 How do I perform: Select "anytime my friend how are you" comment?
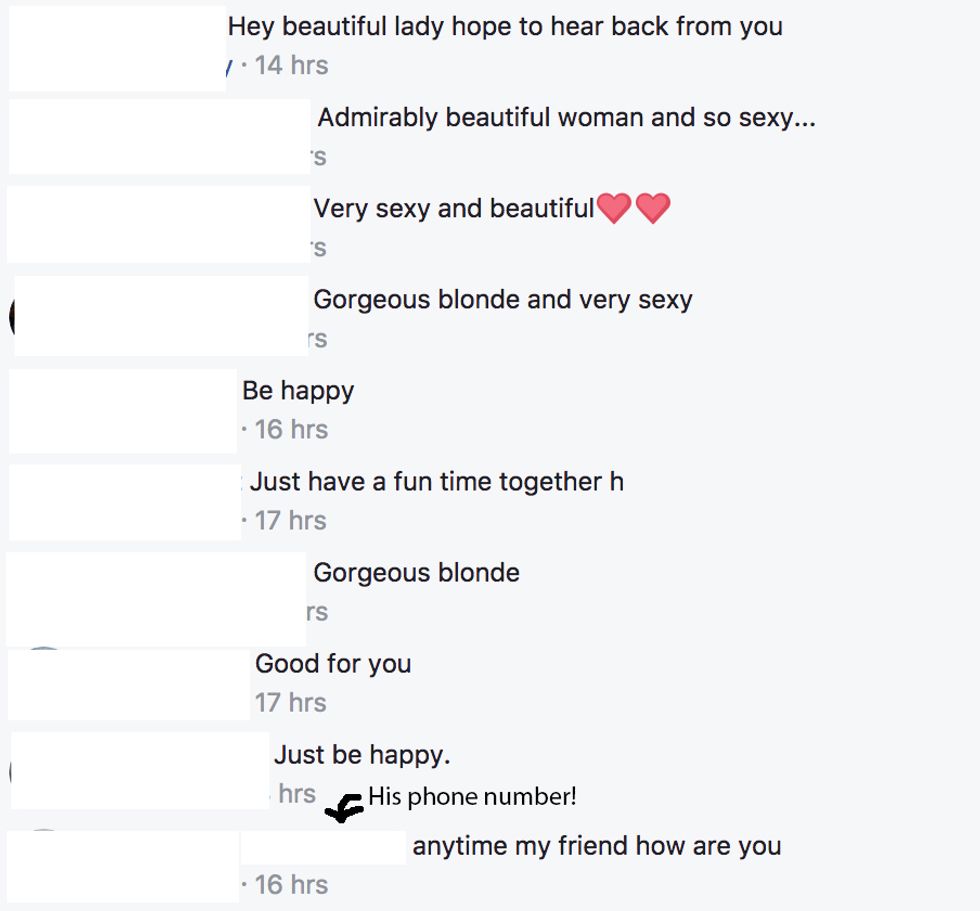pyautogui.click(x=597, y=846)
